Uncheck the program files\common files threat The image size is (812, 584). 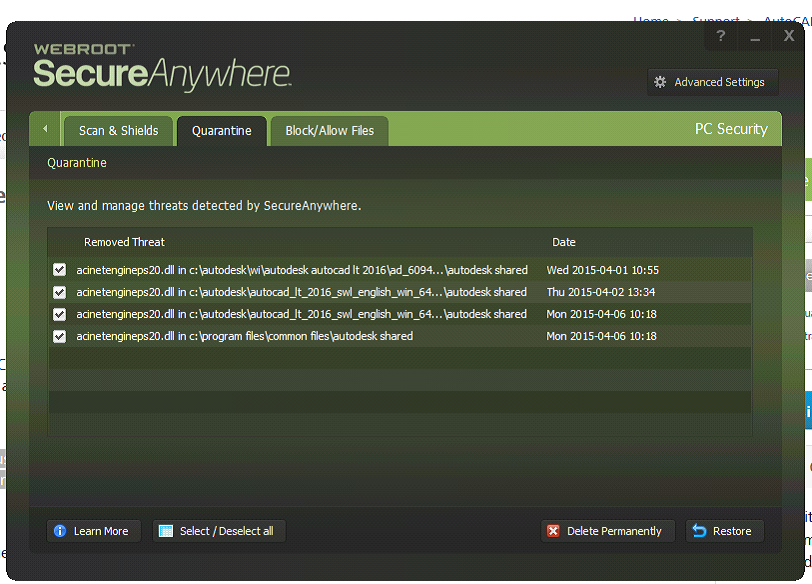pyautogui.click(x=60, y=337)
